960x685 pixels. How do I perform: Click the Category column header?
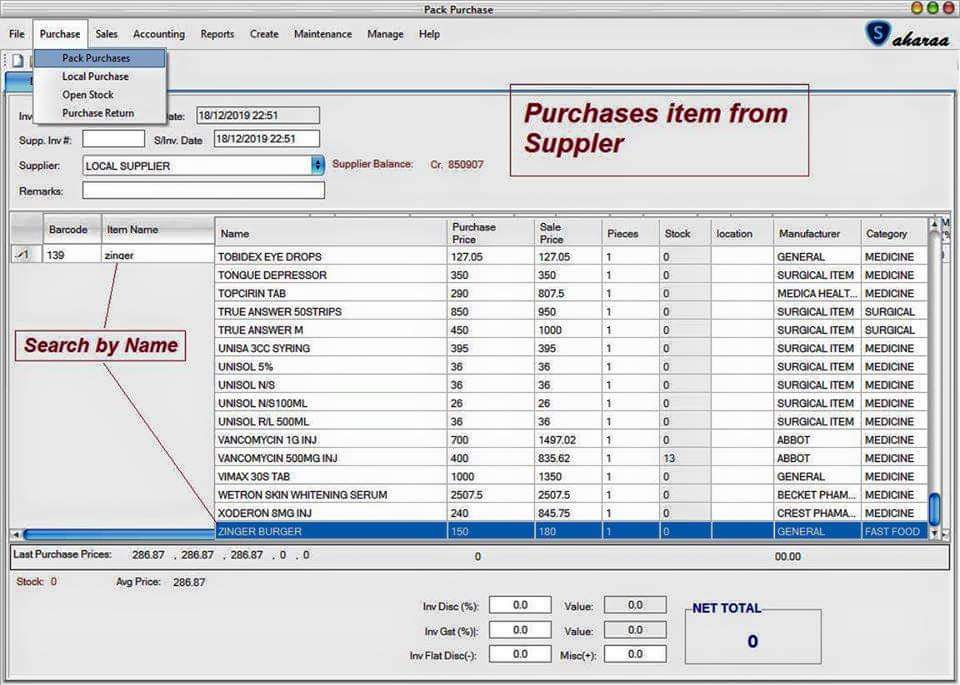click(x=894, y=233)
